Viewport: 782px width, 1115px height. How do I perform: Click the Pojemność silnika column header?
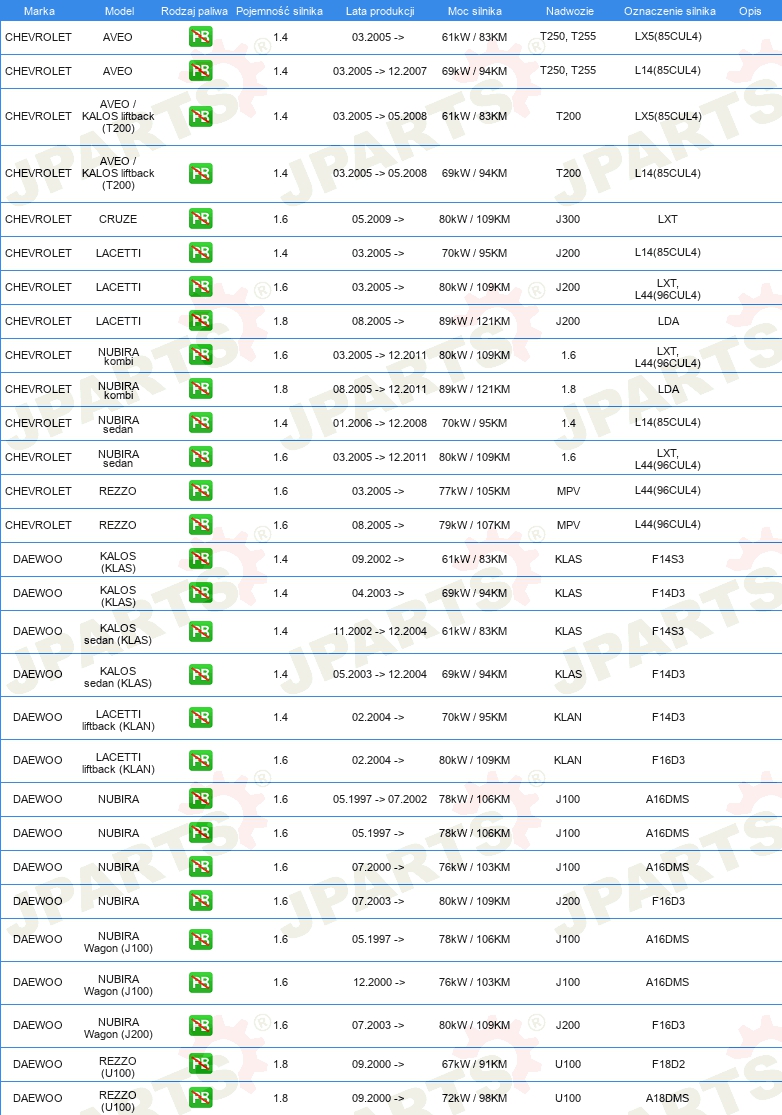[279, 11]
